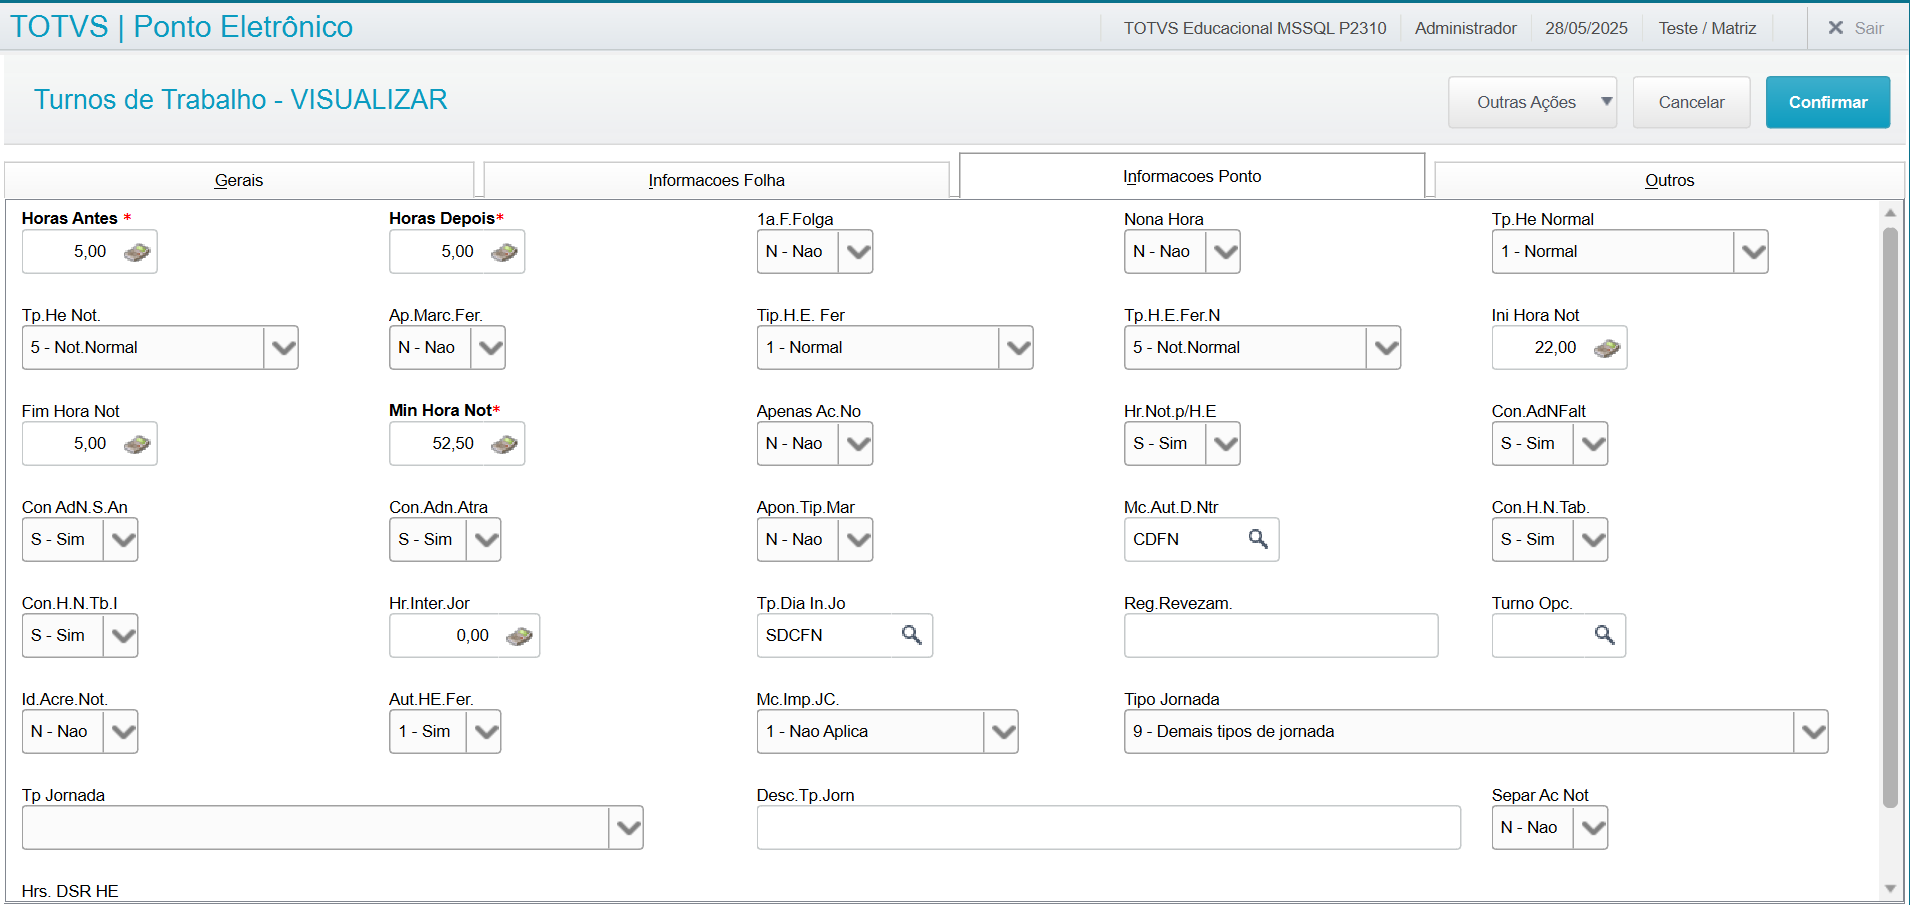The width and height of the screenshot is (1910, 905).
Task: Click the Reg.Revezam. text field
Action: [x=1280, y=636]
